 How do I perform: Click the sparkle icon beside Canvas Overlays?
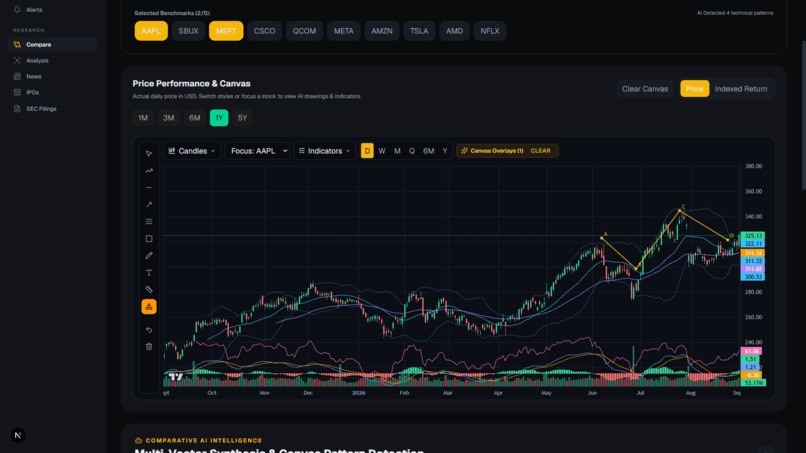464,151
